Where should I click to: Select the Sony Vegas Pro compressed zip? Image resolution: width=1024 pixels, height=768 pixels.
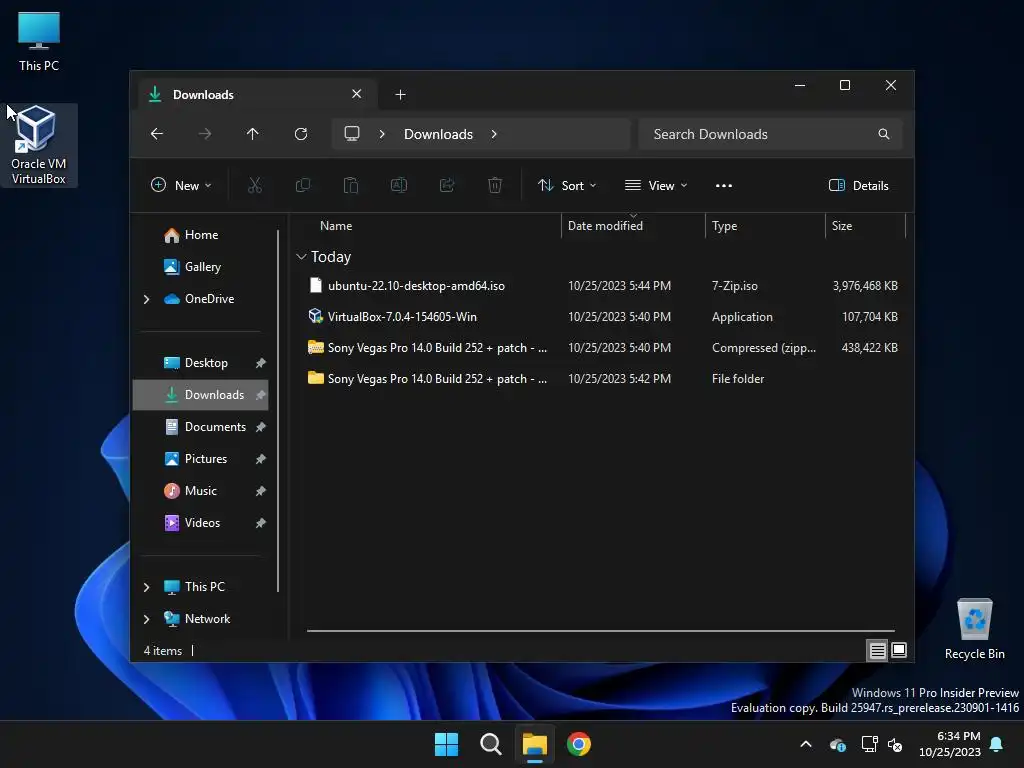602,348
